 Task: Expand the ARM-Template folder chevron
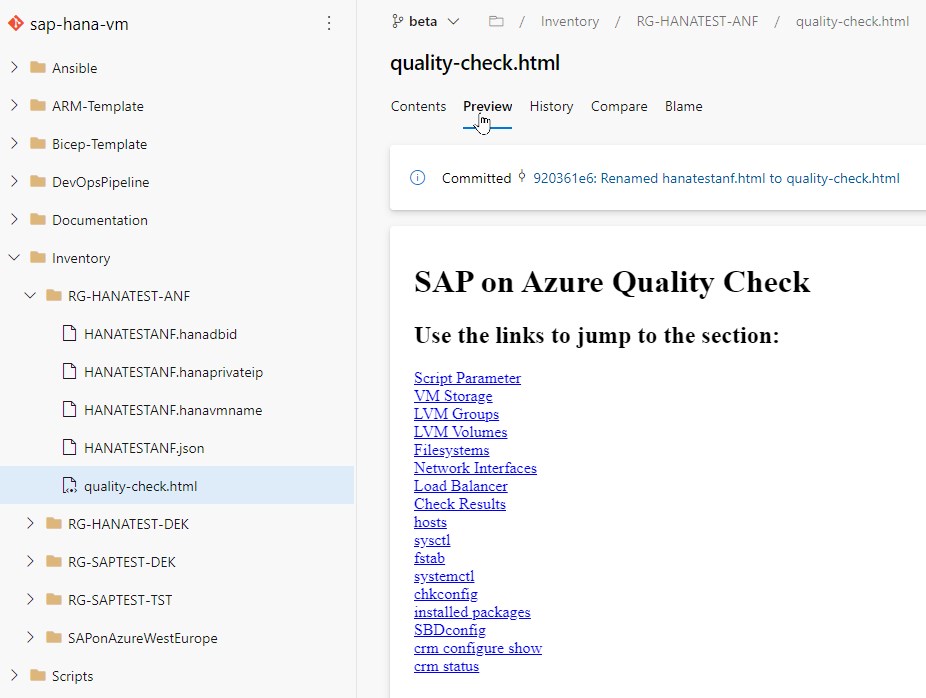(14, 106)
